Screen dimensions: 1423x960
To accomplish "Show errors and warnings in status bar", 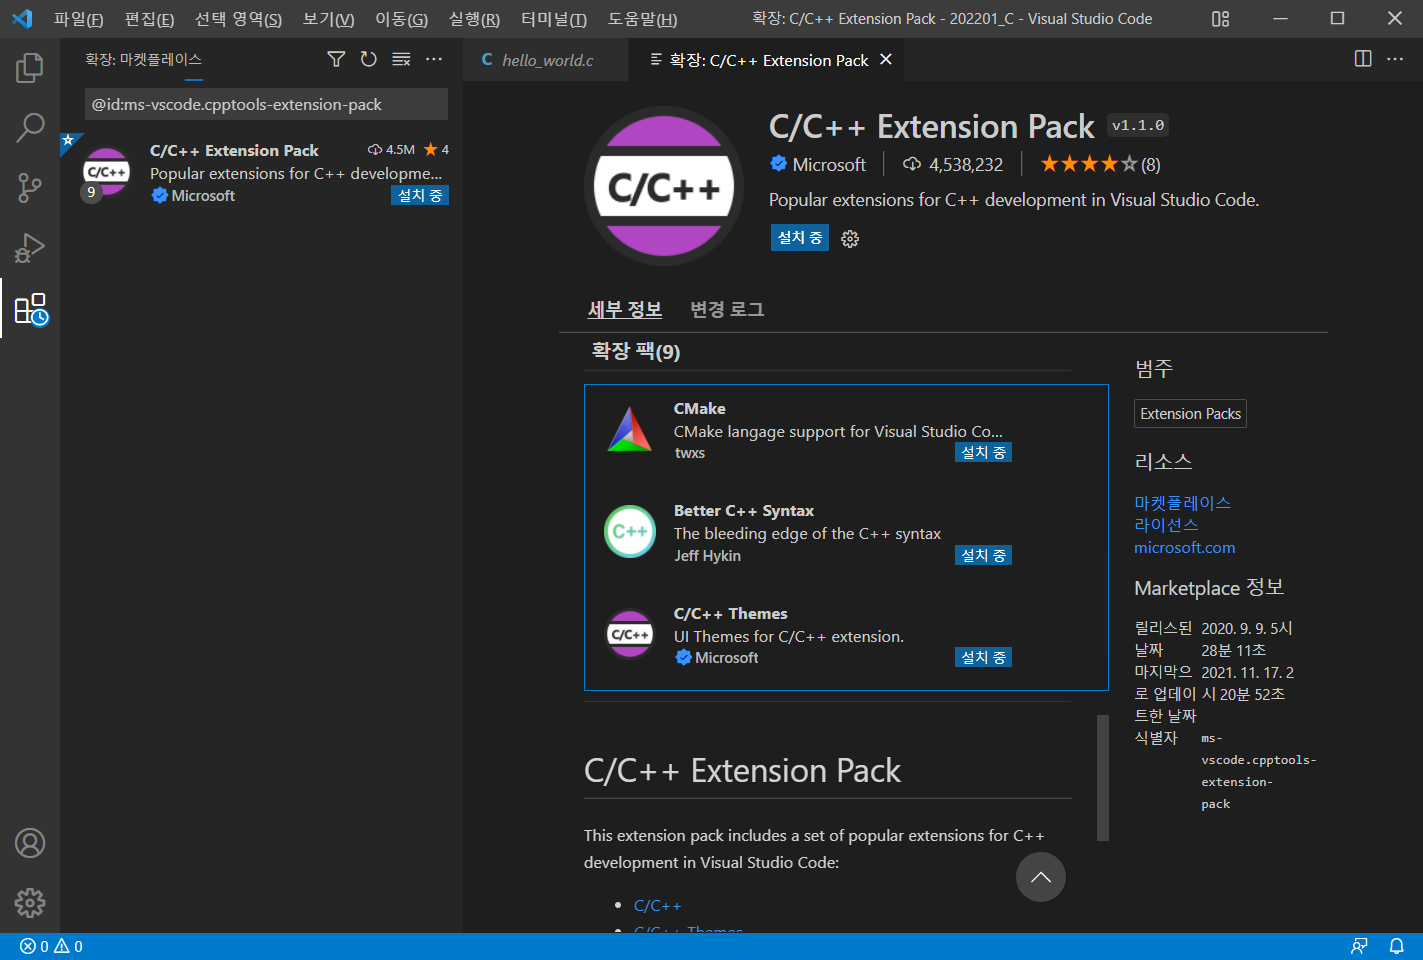I will click(x=51, y=946).
